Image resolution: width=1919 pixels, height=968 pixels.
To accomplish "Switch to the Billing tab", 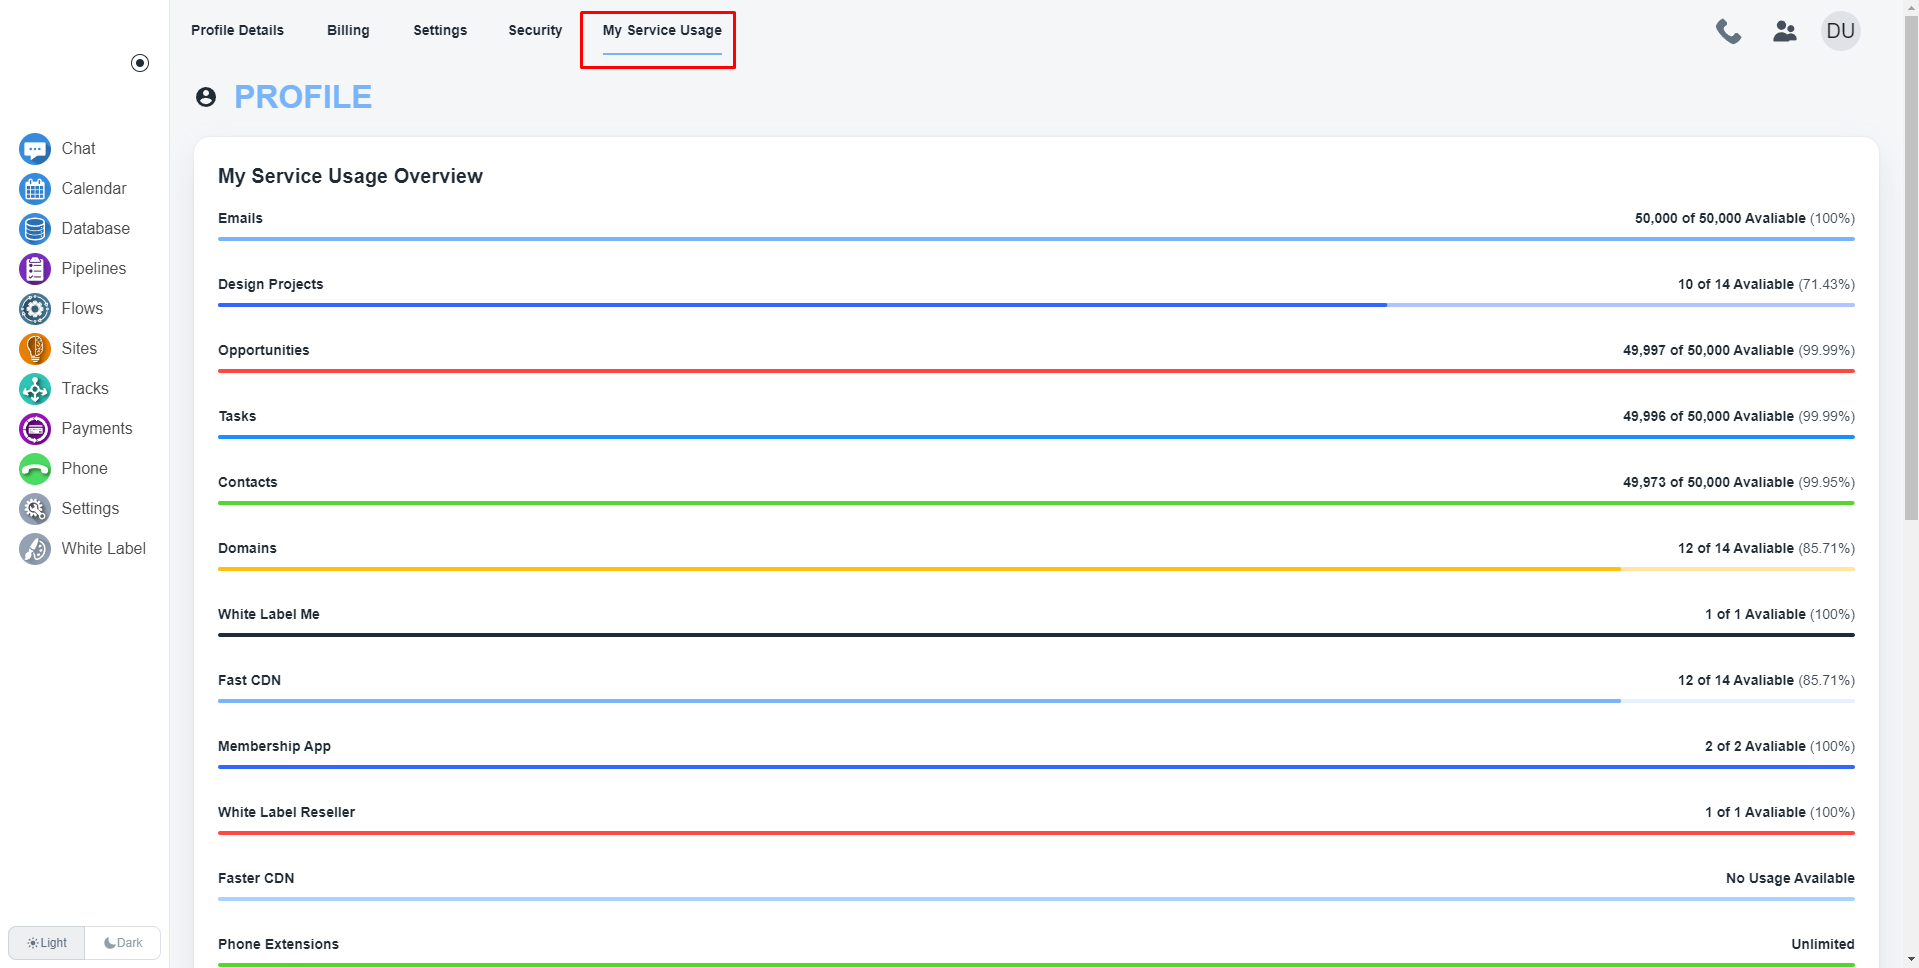I will (348, 30).
